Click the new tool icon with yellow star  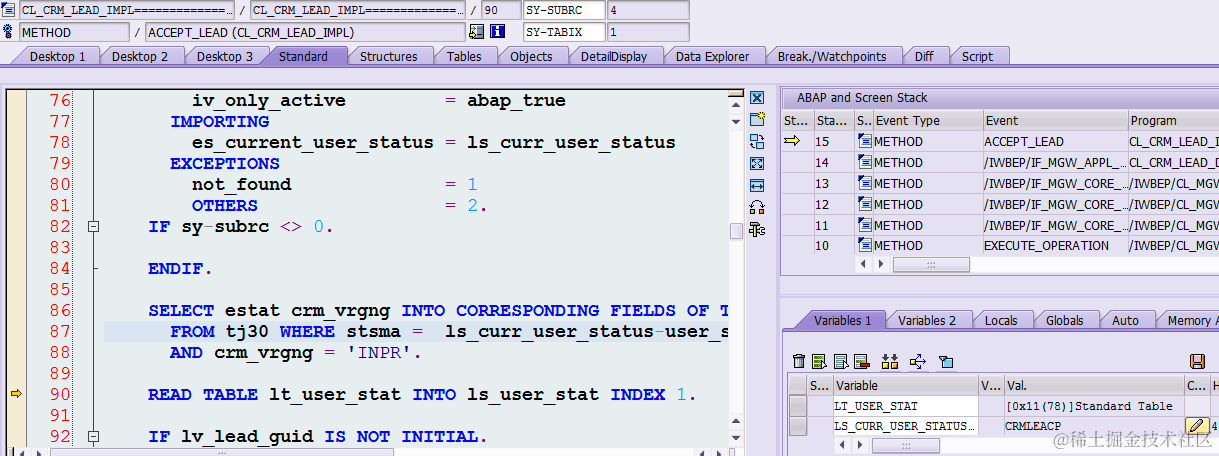click(x=757, y=119)
